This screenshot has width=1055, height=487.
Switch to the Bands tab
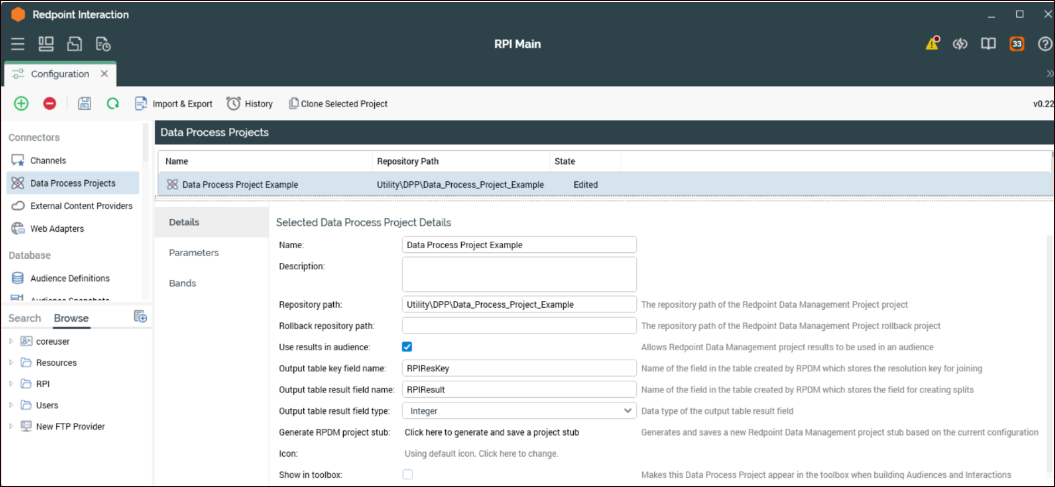(x=183, y=283)
